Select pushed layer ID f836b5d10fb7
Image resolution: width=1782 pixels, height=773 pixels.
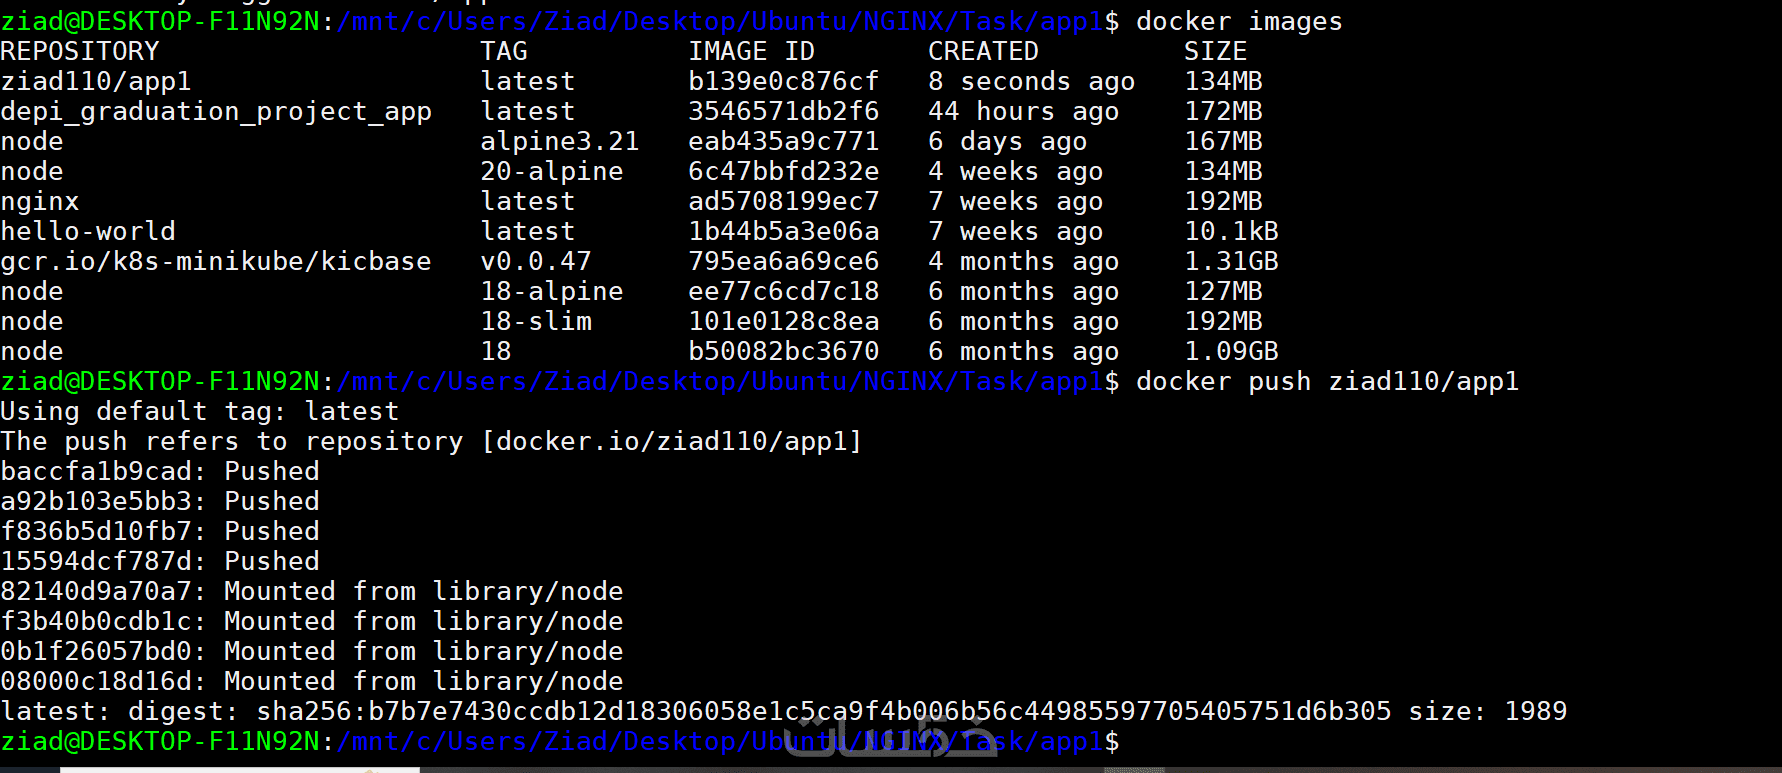96,531
